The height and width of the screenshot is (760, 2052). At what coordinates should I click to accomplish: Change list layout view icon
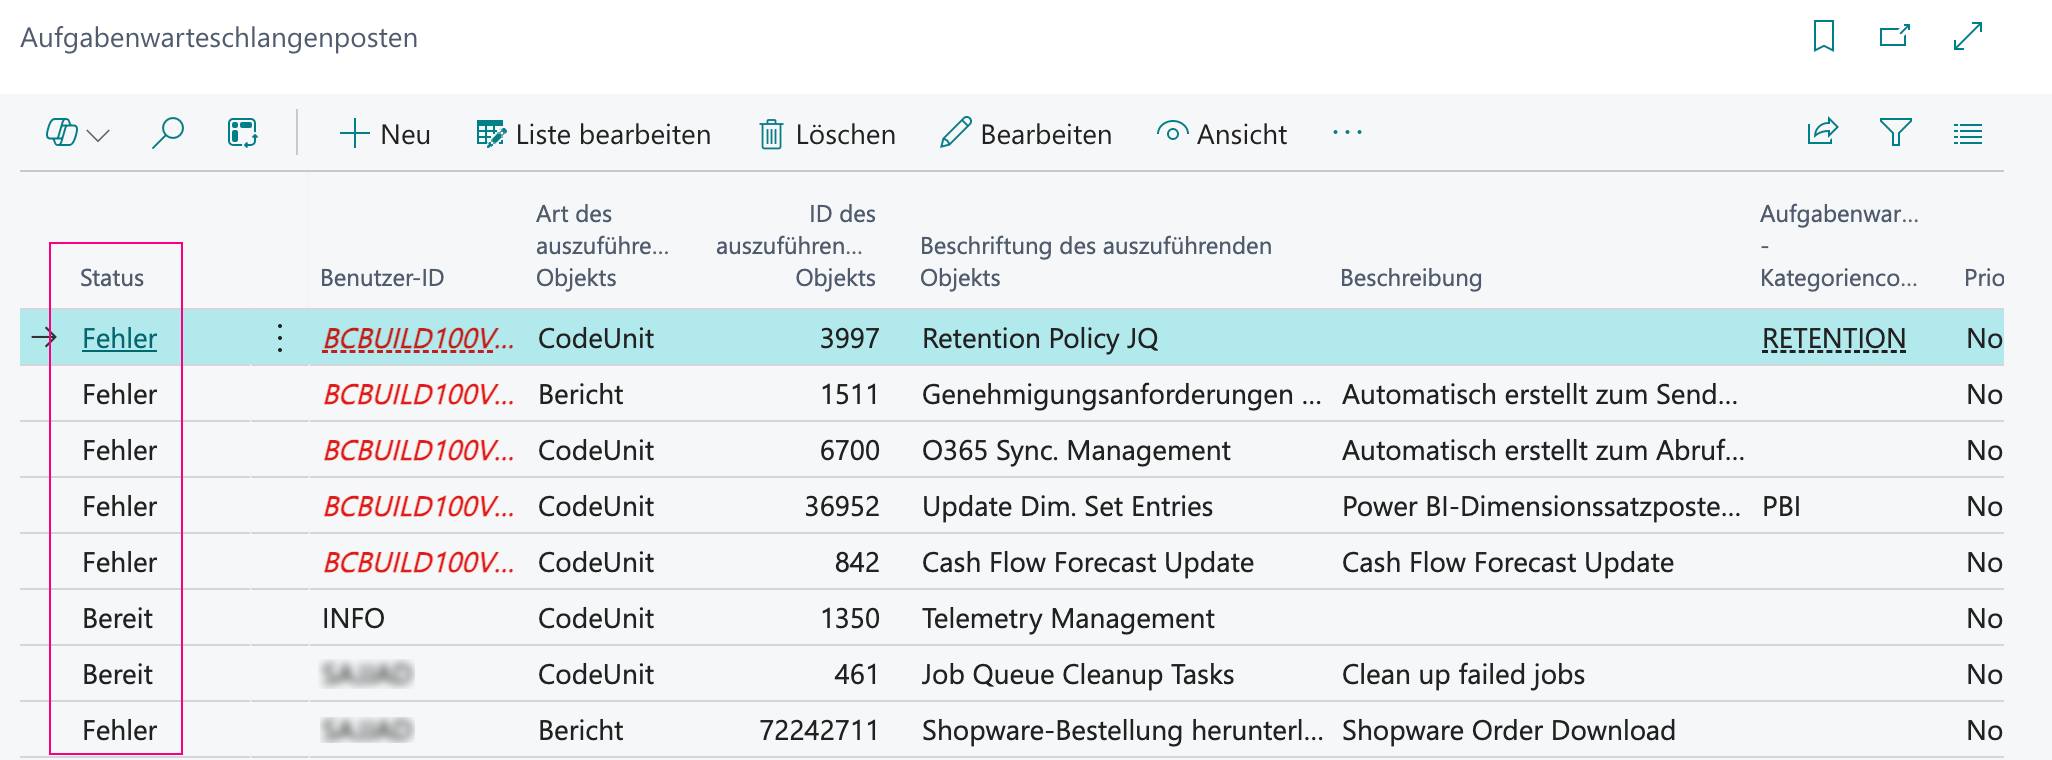1968,133
